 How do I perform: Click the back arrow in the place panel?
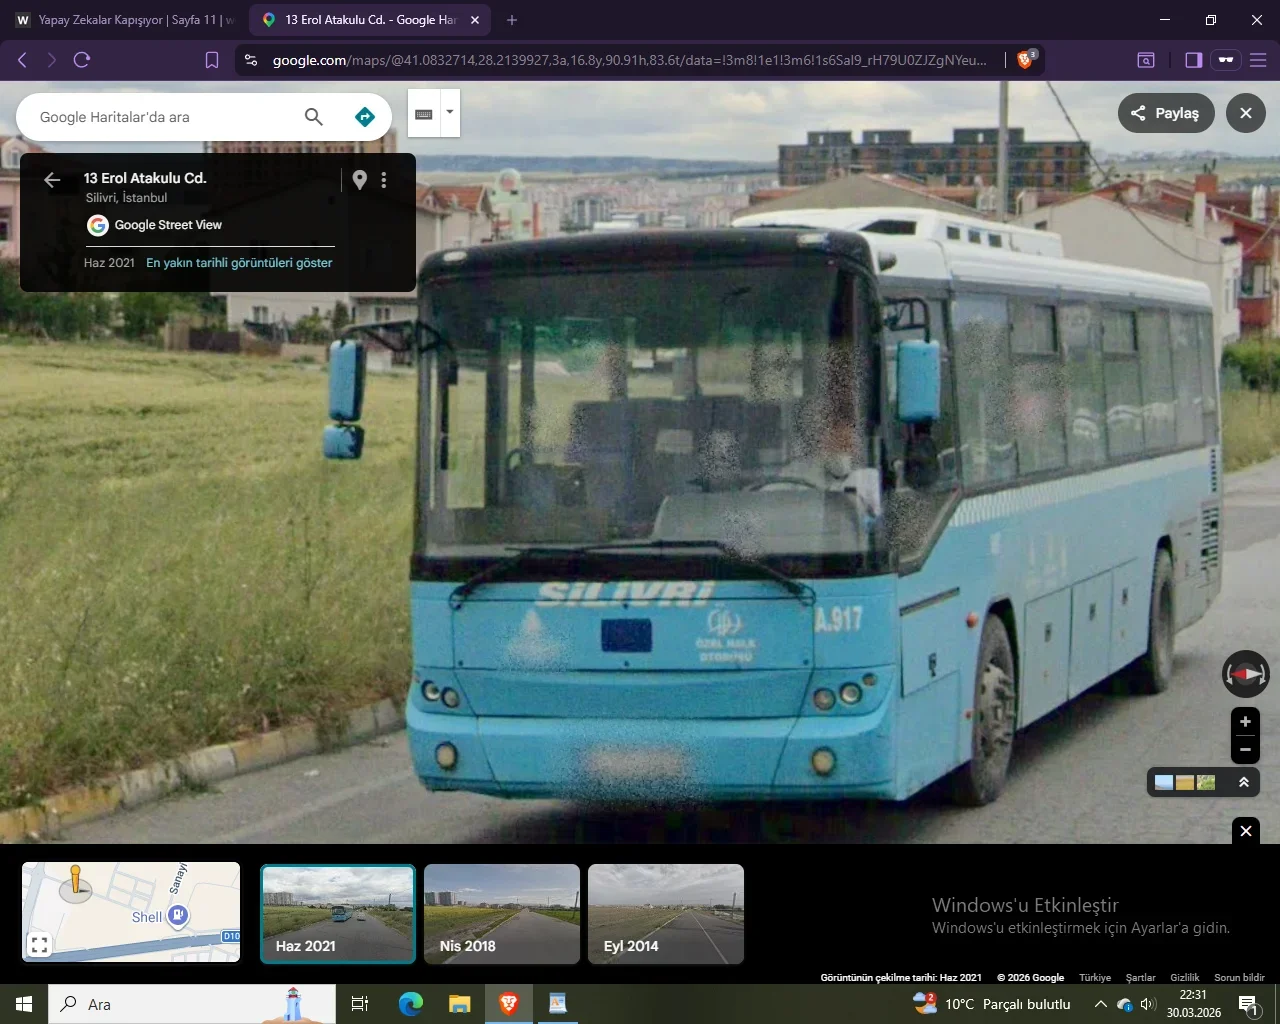[51, 180]
